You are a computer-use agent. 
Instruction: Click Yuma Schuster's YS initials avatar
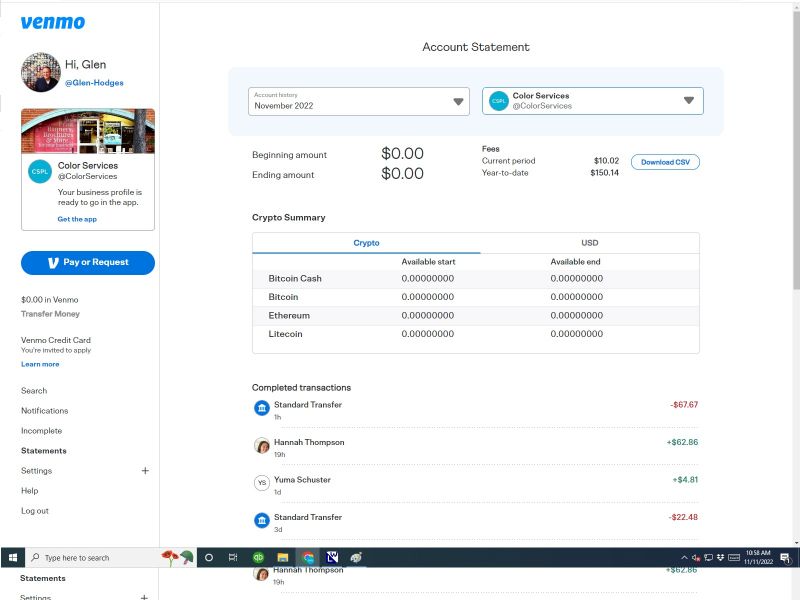coord(262,483)
